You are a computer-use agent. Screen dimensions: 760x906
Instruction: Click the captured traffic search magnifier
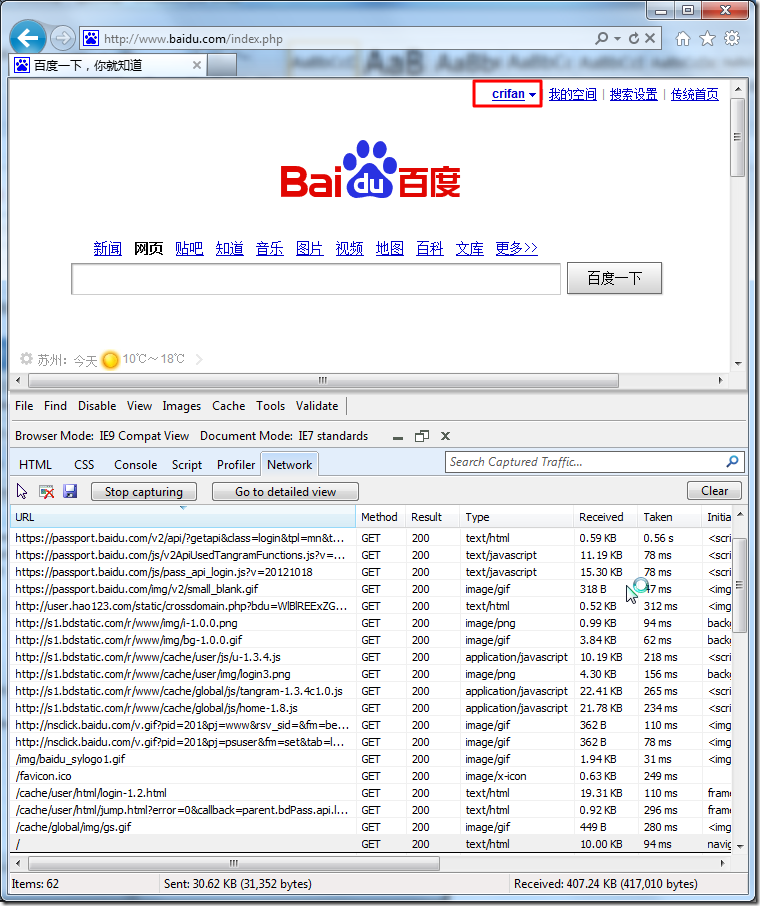click(732, 461)
